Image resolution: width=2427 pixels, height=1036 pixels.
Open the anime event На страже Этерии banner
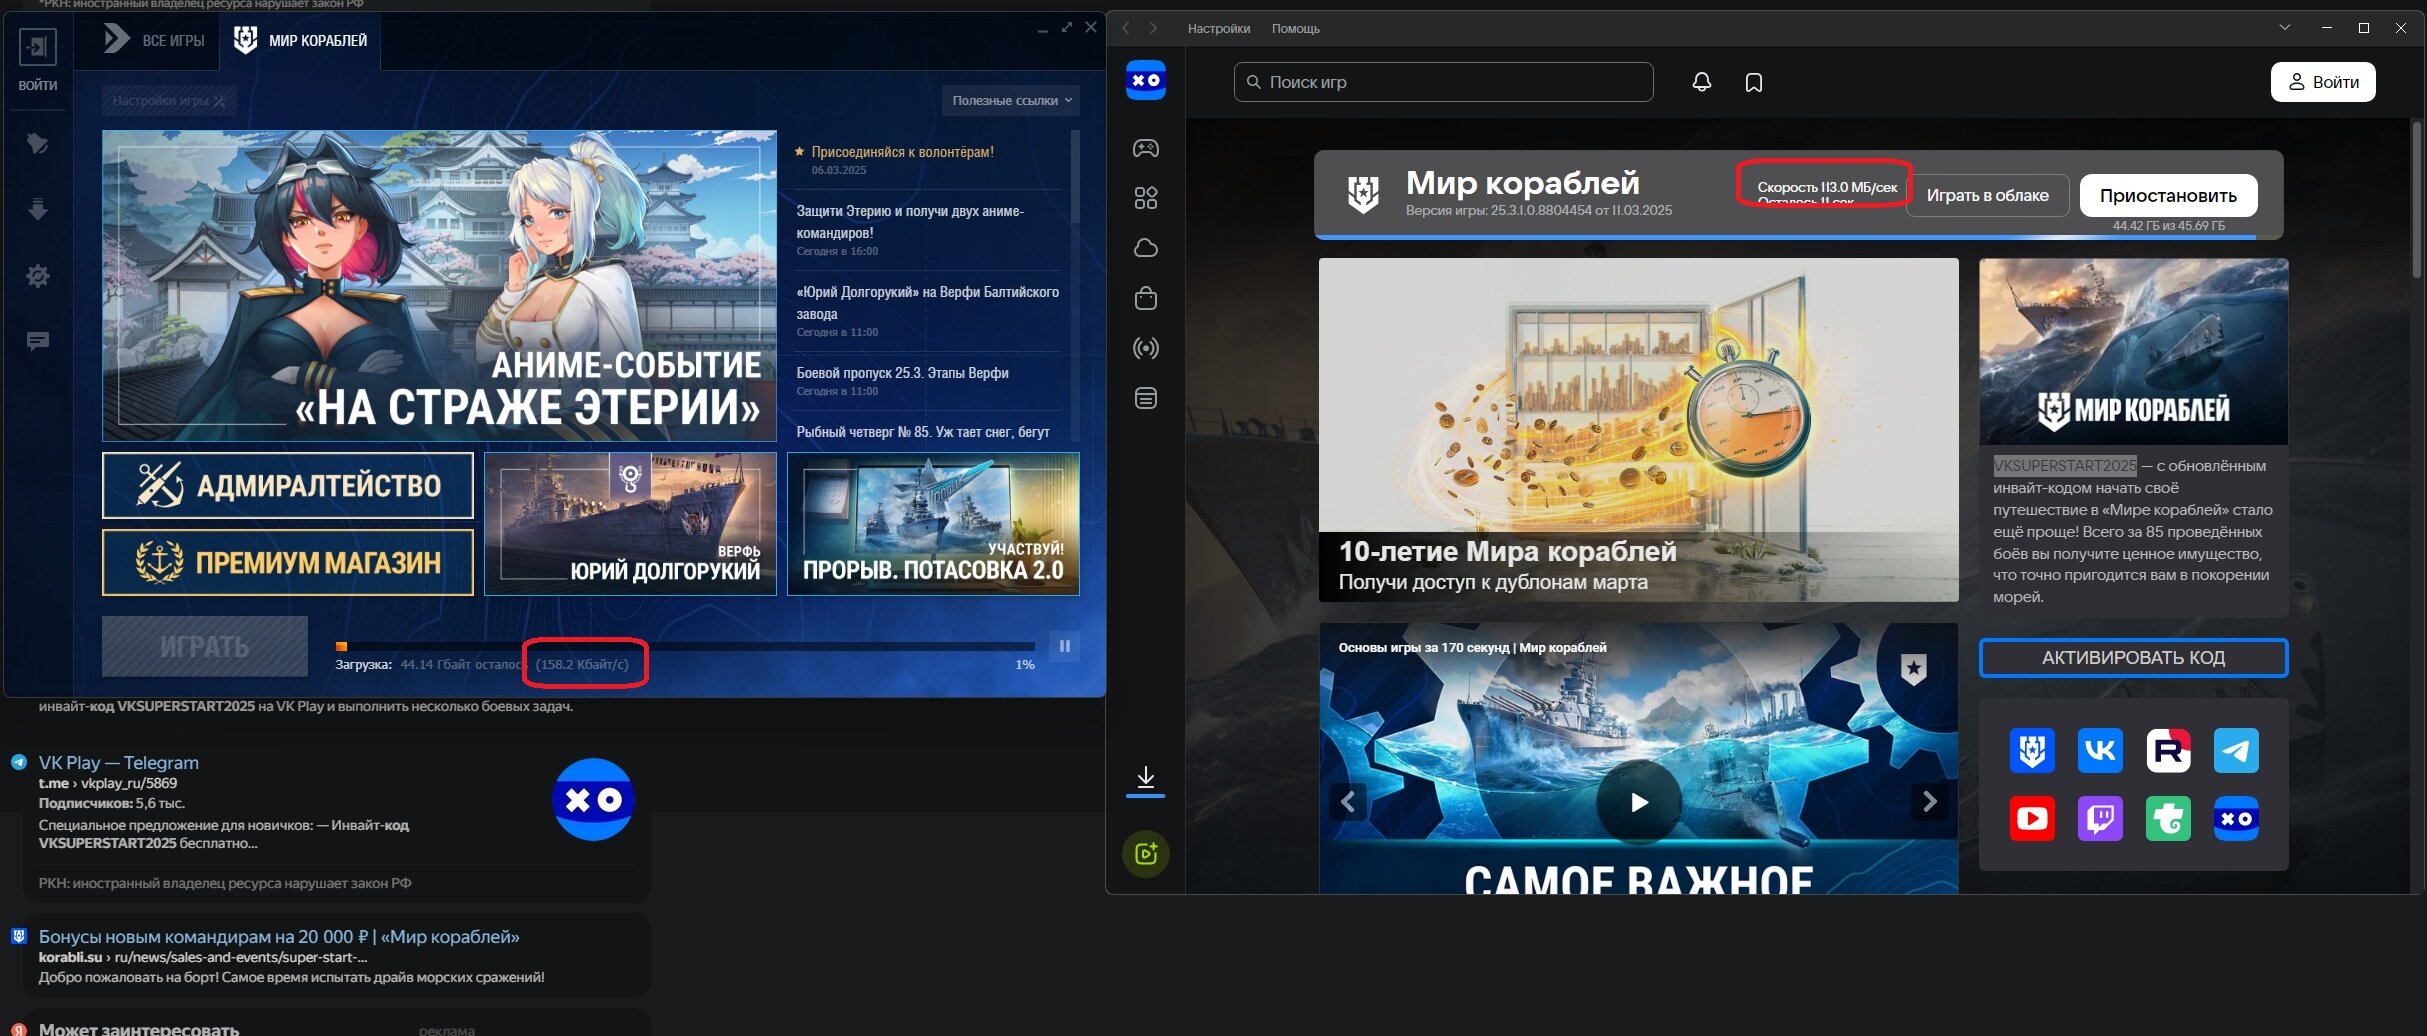point(439,285)
